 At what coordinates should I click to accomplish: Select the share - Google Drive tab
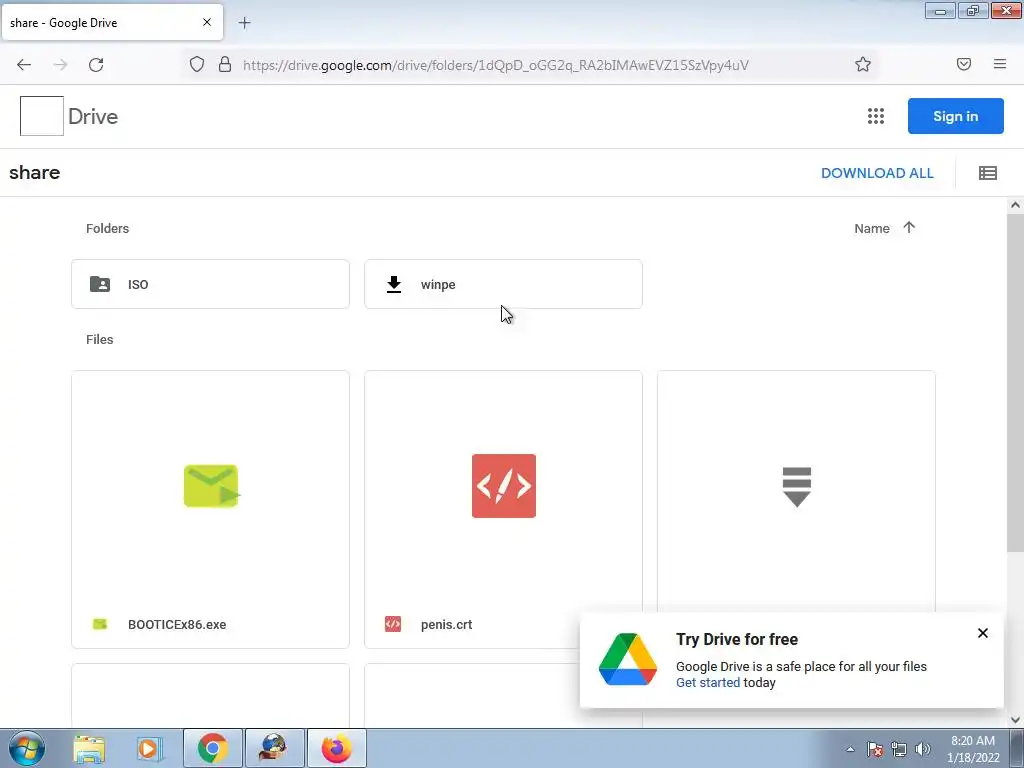click(x=112, y=22)
